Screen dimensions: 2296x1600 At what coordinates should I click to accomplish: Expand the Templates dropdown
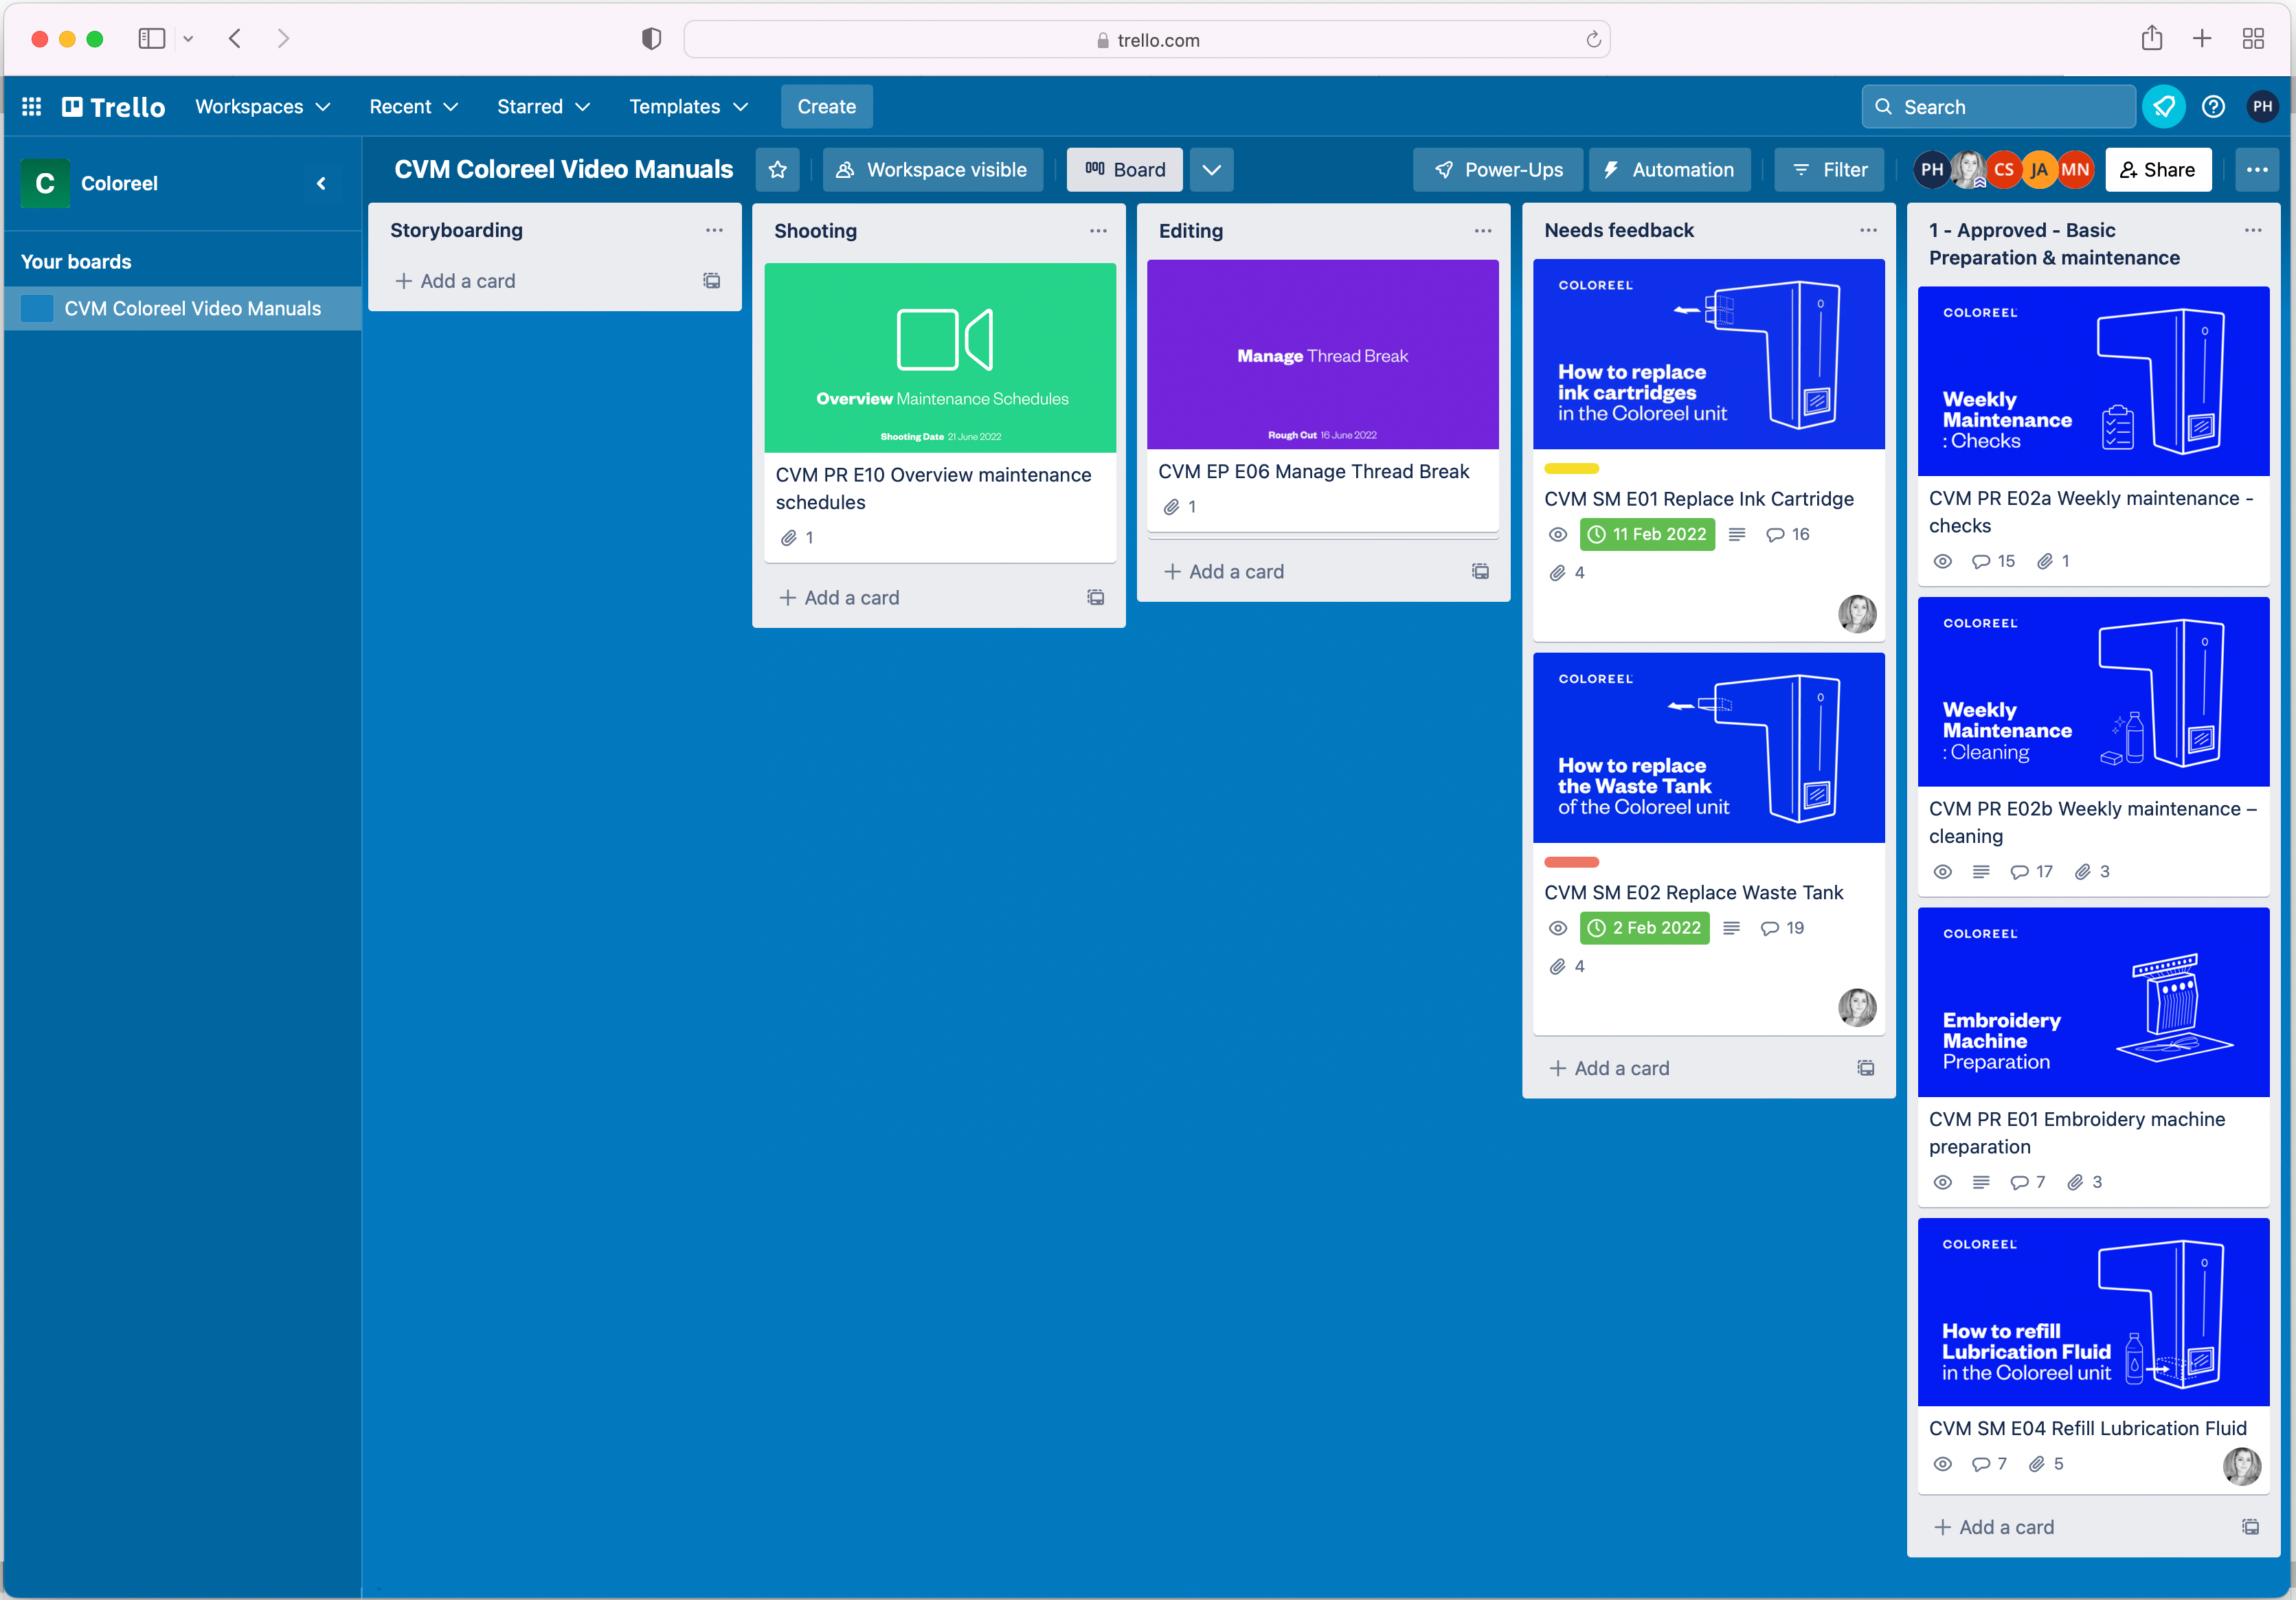688,106
